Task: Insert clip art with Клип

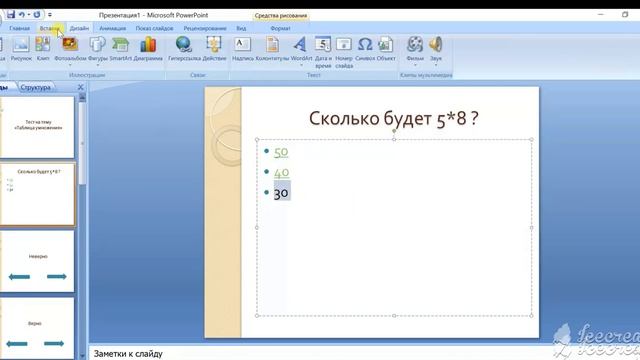Action: [x=43, y=49]
